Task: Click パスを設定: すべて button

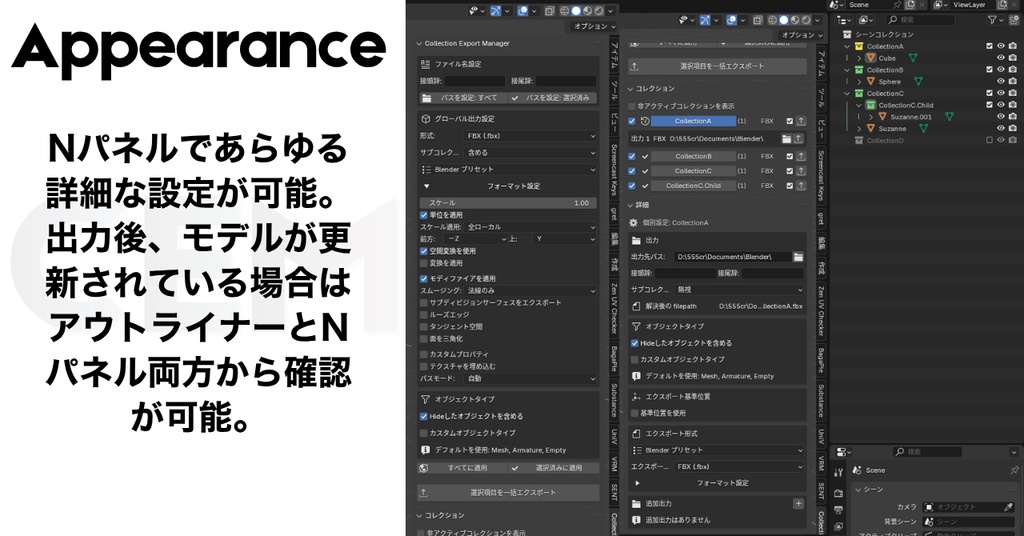Action: pos(462,98)
